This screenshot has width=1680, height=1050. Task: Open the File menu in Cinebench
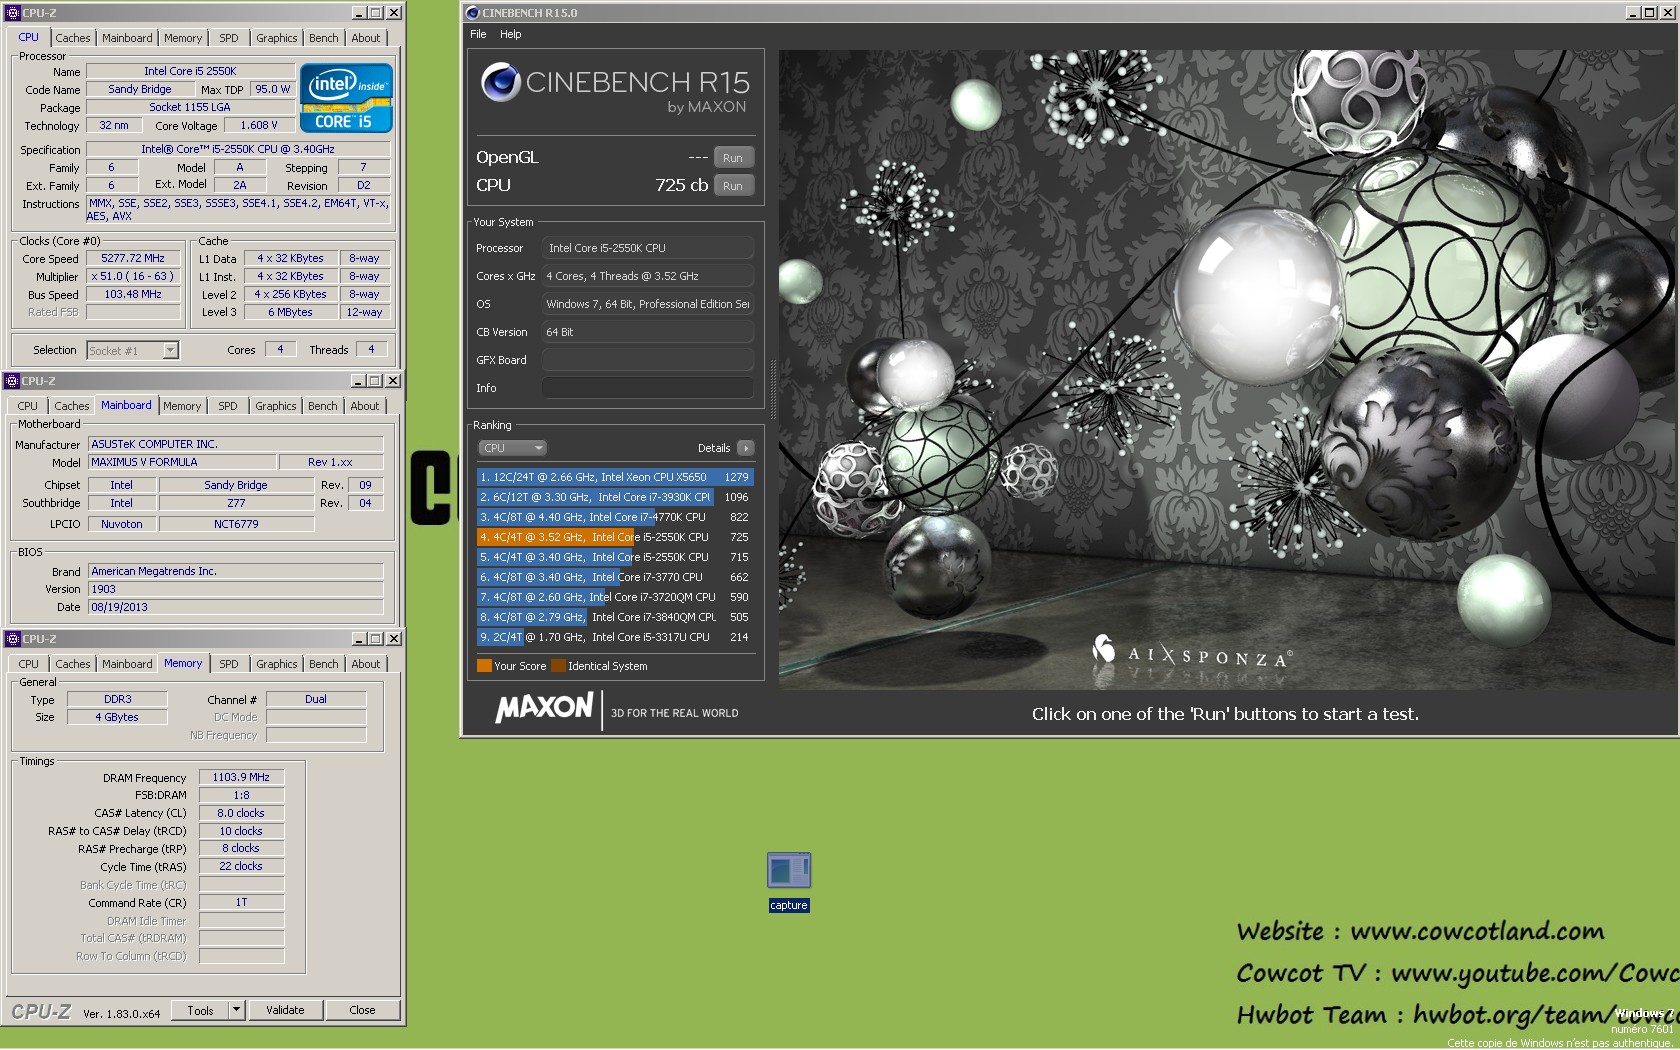pyautogui.click(x=478, y=34)
